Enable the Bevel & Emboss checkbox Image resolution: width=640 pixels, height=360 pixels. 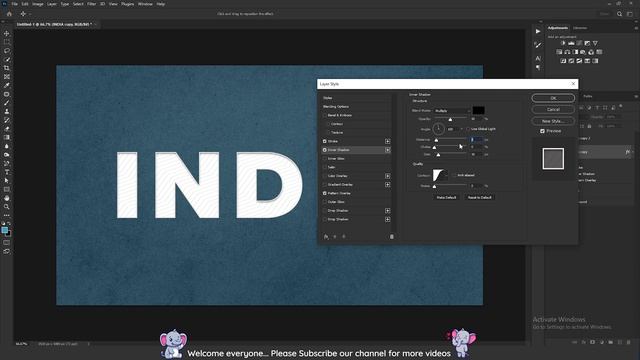pyautogui.click(x=325, y=116)
